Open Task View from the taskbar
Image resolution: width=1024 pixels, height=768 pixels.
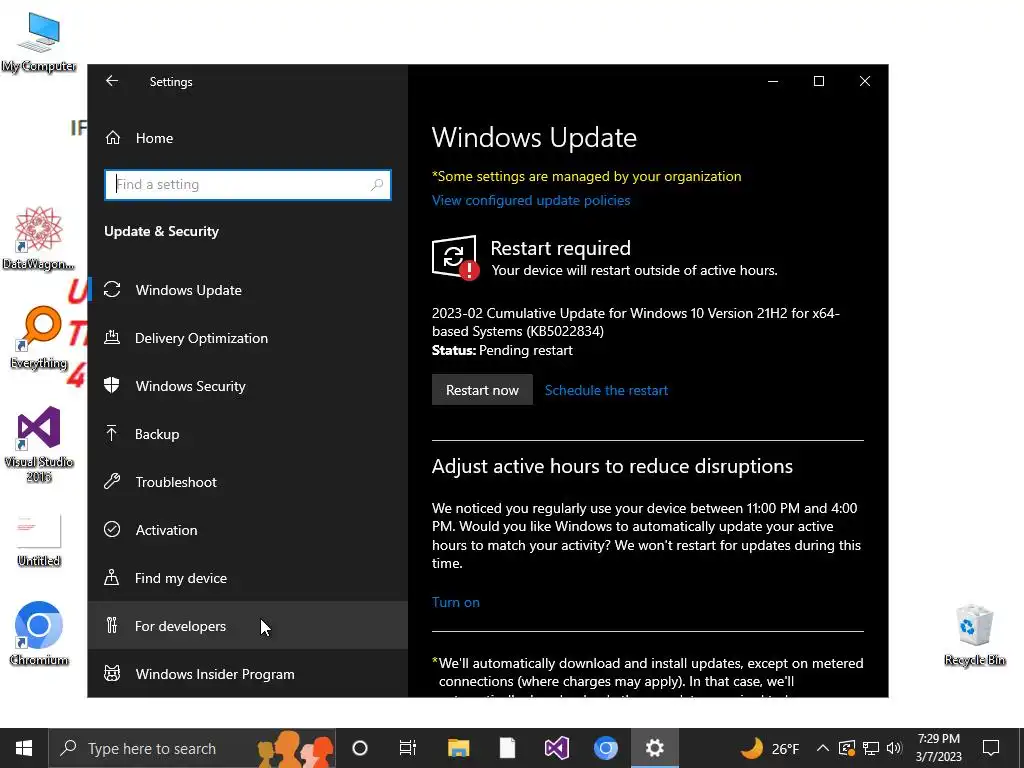coord(408,748)
